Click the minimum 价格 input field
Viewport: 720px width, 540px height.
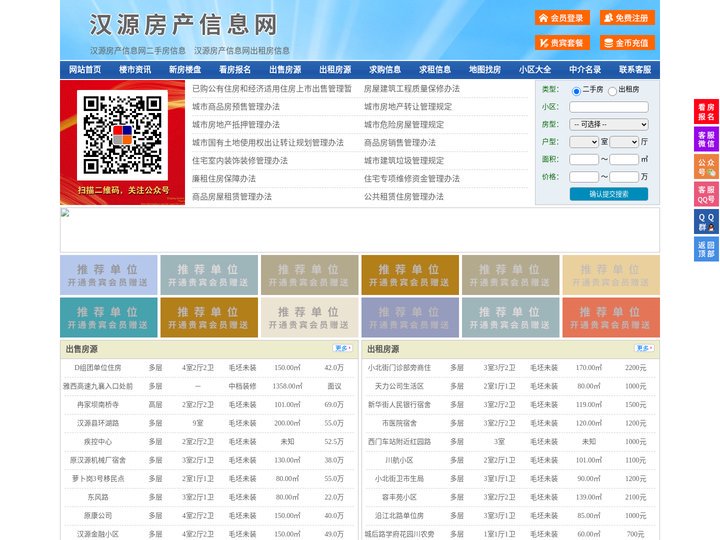point(584,177)
